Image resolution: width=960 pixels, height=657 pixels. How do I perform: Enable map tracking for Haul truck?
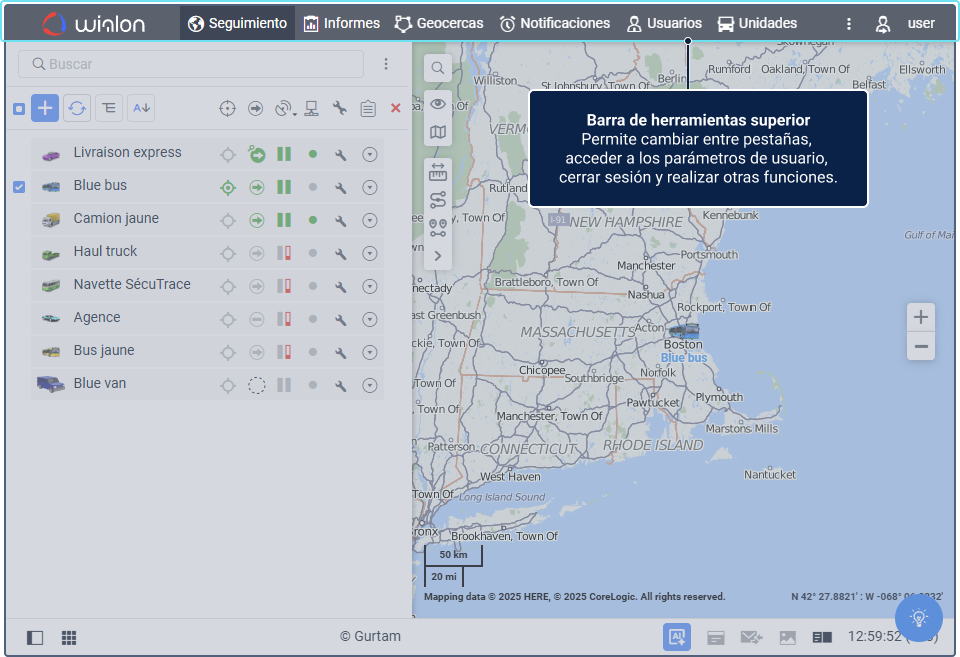coord(228,254)
